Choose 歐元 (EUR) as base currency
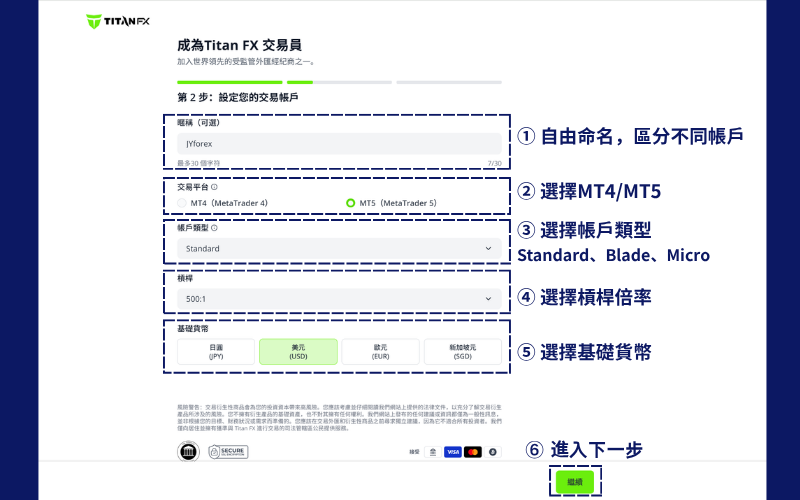This screenshot has width=800, height=500. (380, 351)
